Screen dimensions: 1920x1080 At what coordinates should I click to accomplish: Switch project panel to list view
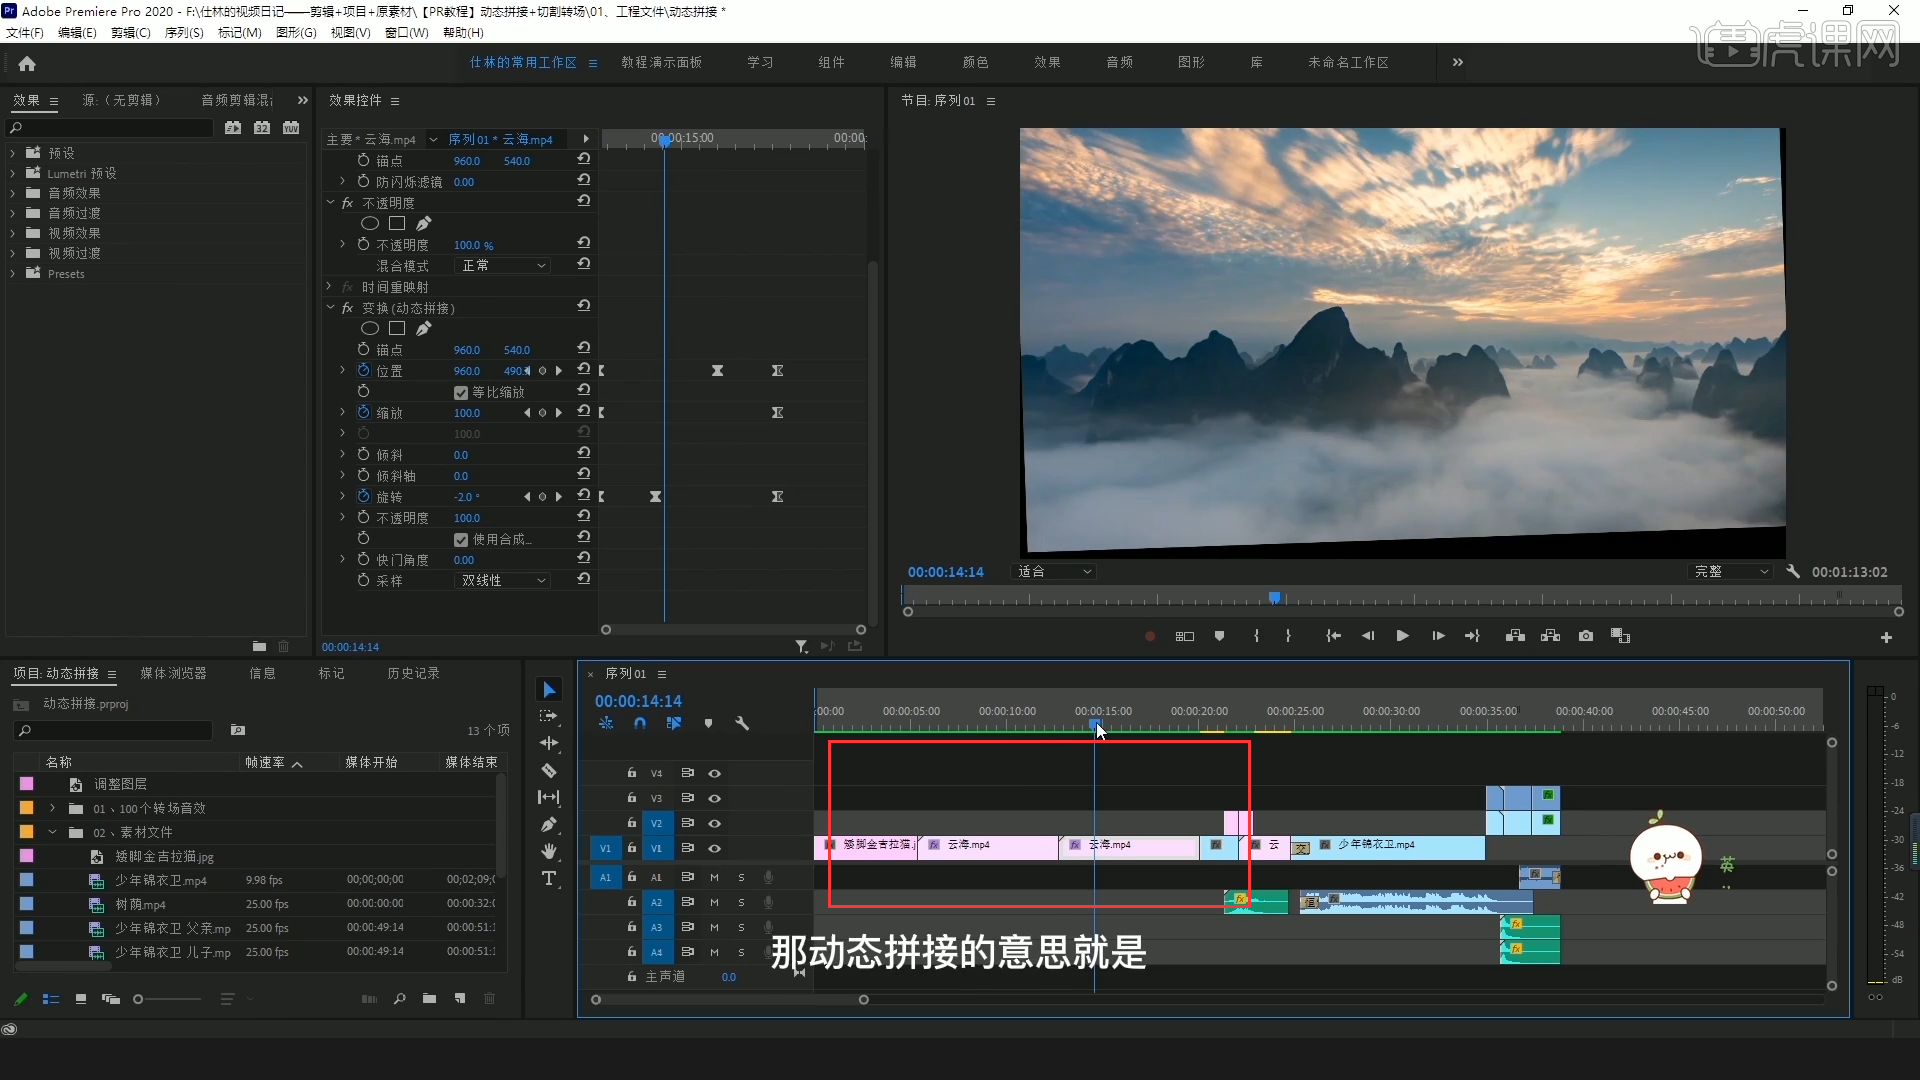tap(51, 999)
